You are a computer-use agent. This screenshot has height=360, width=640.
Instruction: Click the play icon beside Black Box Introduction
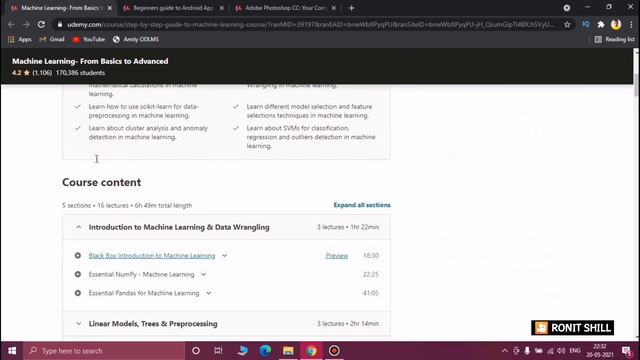[78, 256]
